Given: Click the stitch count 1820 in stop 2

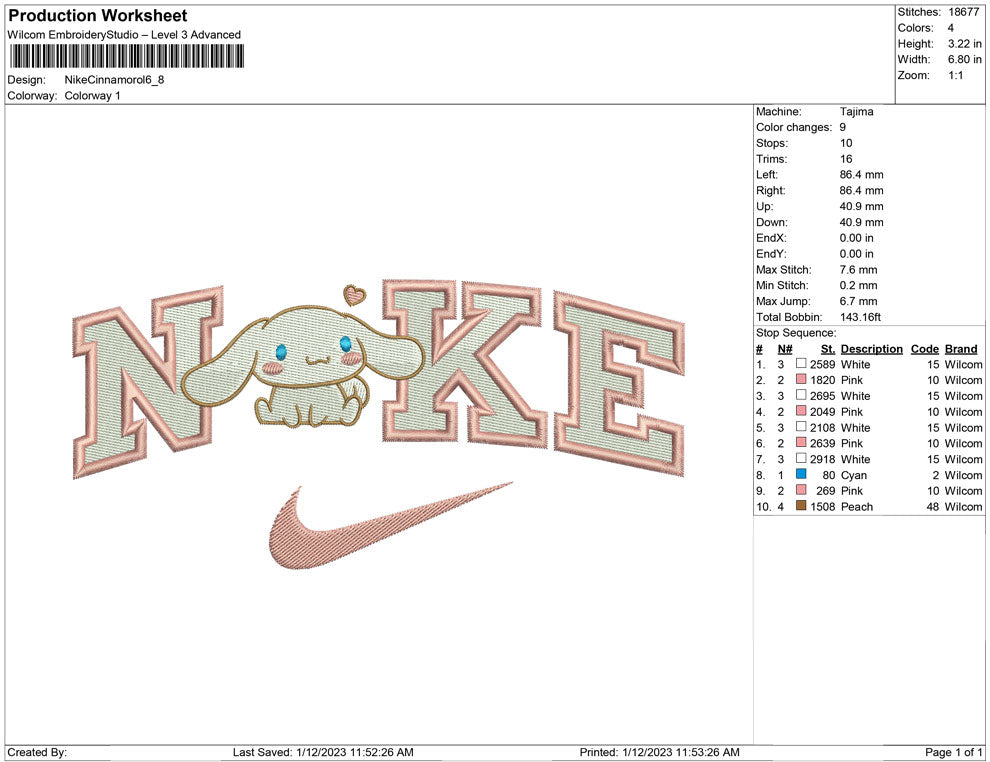Looking at the screenshot, I should click(x=823, y=380).
